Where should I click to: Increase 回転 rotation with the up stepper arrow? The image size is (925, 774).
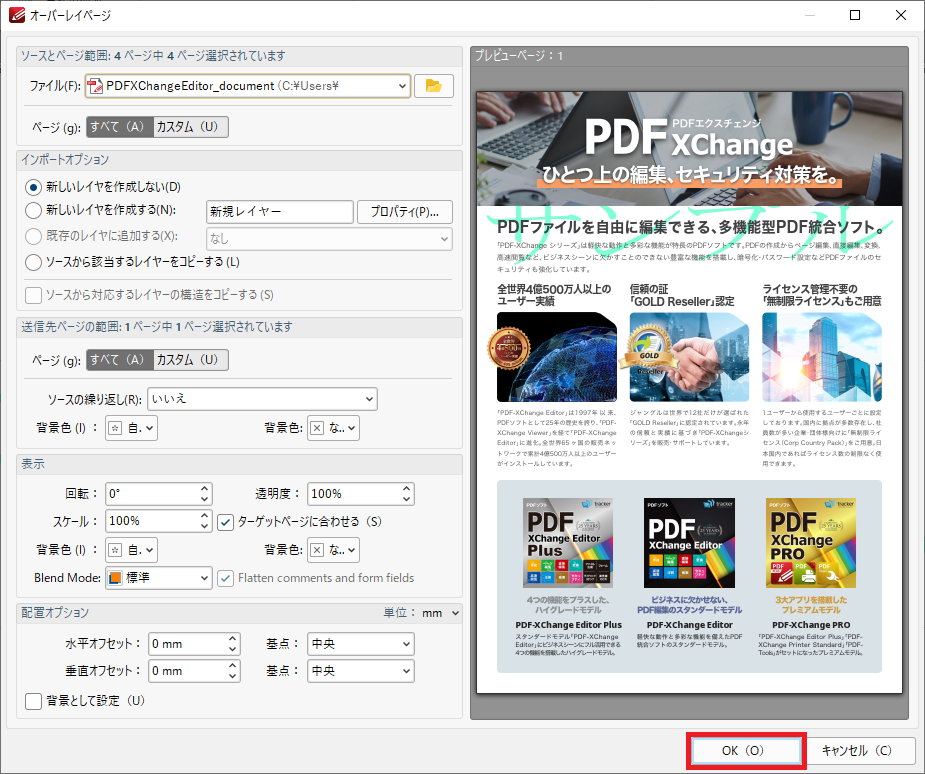(x=205, y=489)
